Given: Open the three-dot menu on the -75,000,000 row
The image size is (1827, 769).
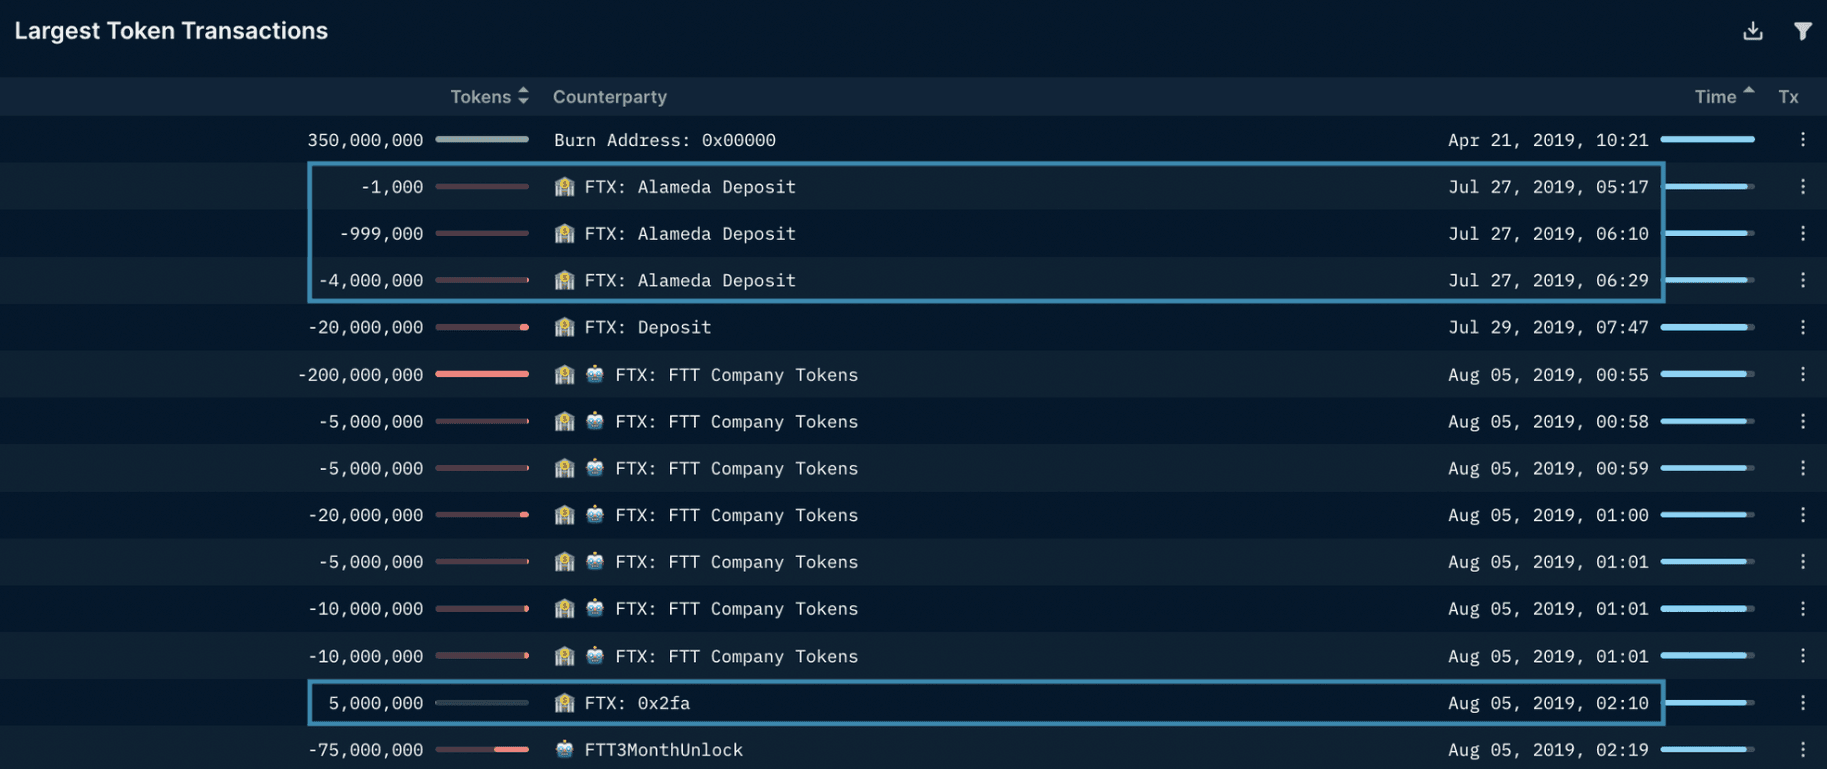Looking at the screenshot, I should (x=1804, y=749).
